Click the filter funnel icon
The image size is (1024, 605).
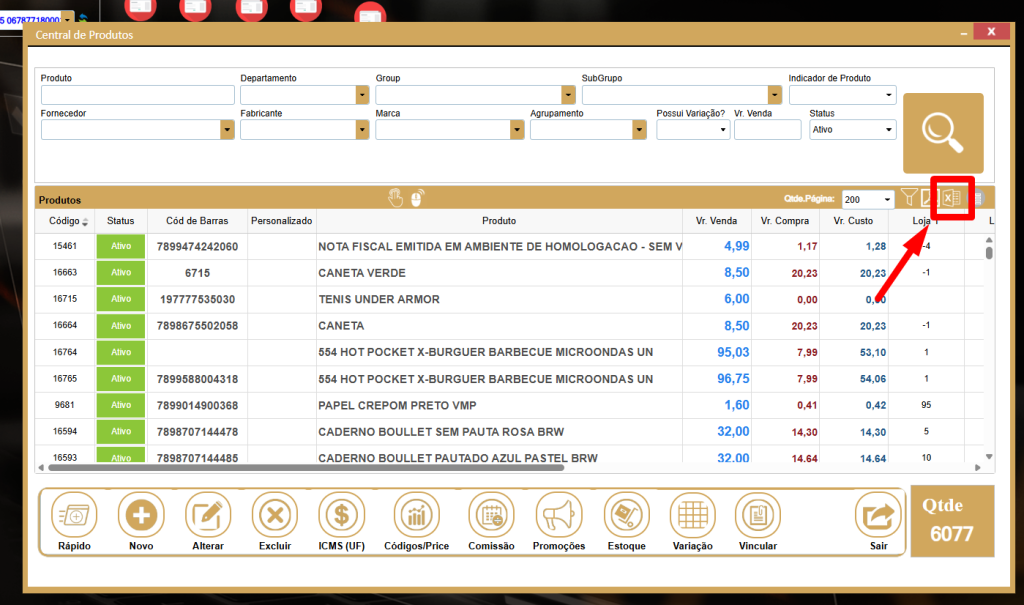(909, 199)
